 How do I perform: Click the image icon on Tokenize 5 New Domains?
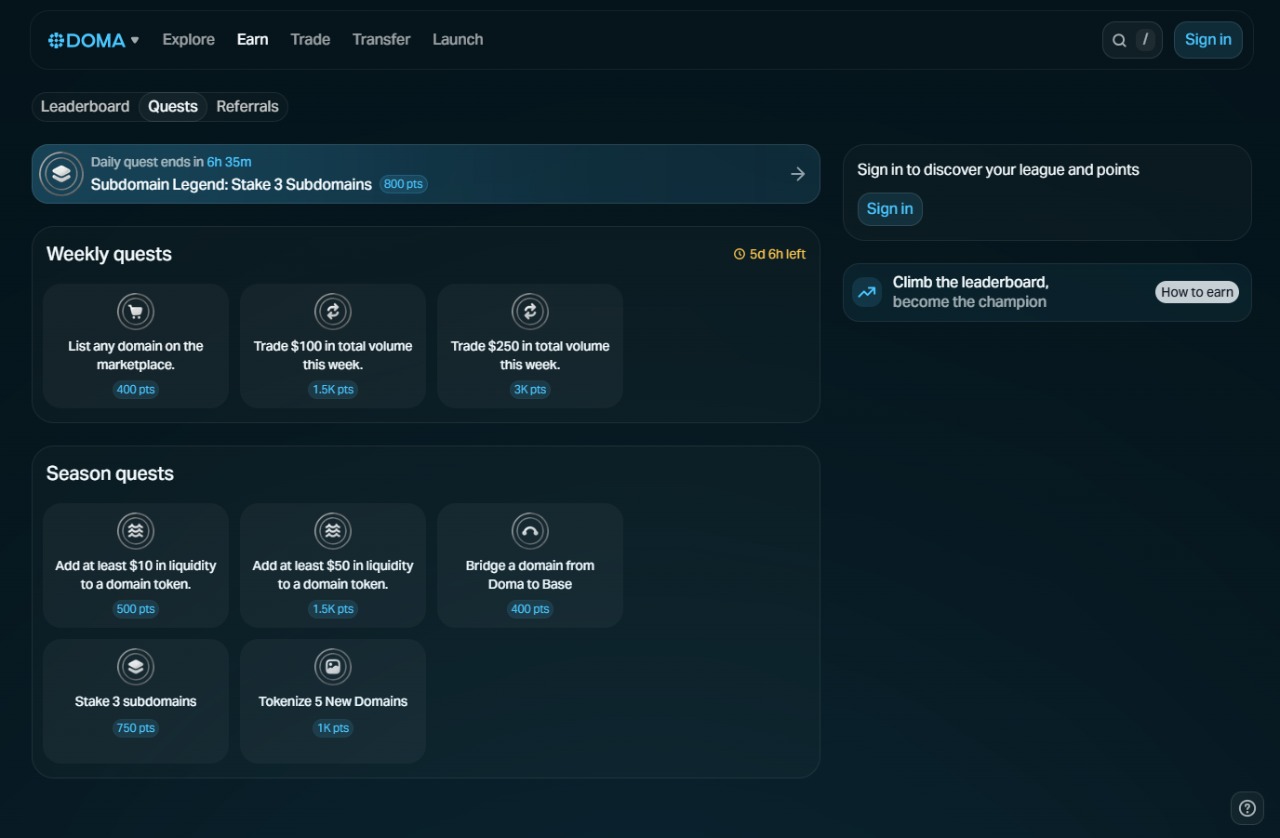333,667
